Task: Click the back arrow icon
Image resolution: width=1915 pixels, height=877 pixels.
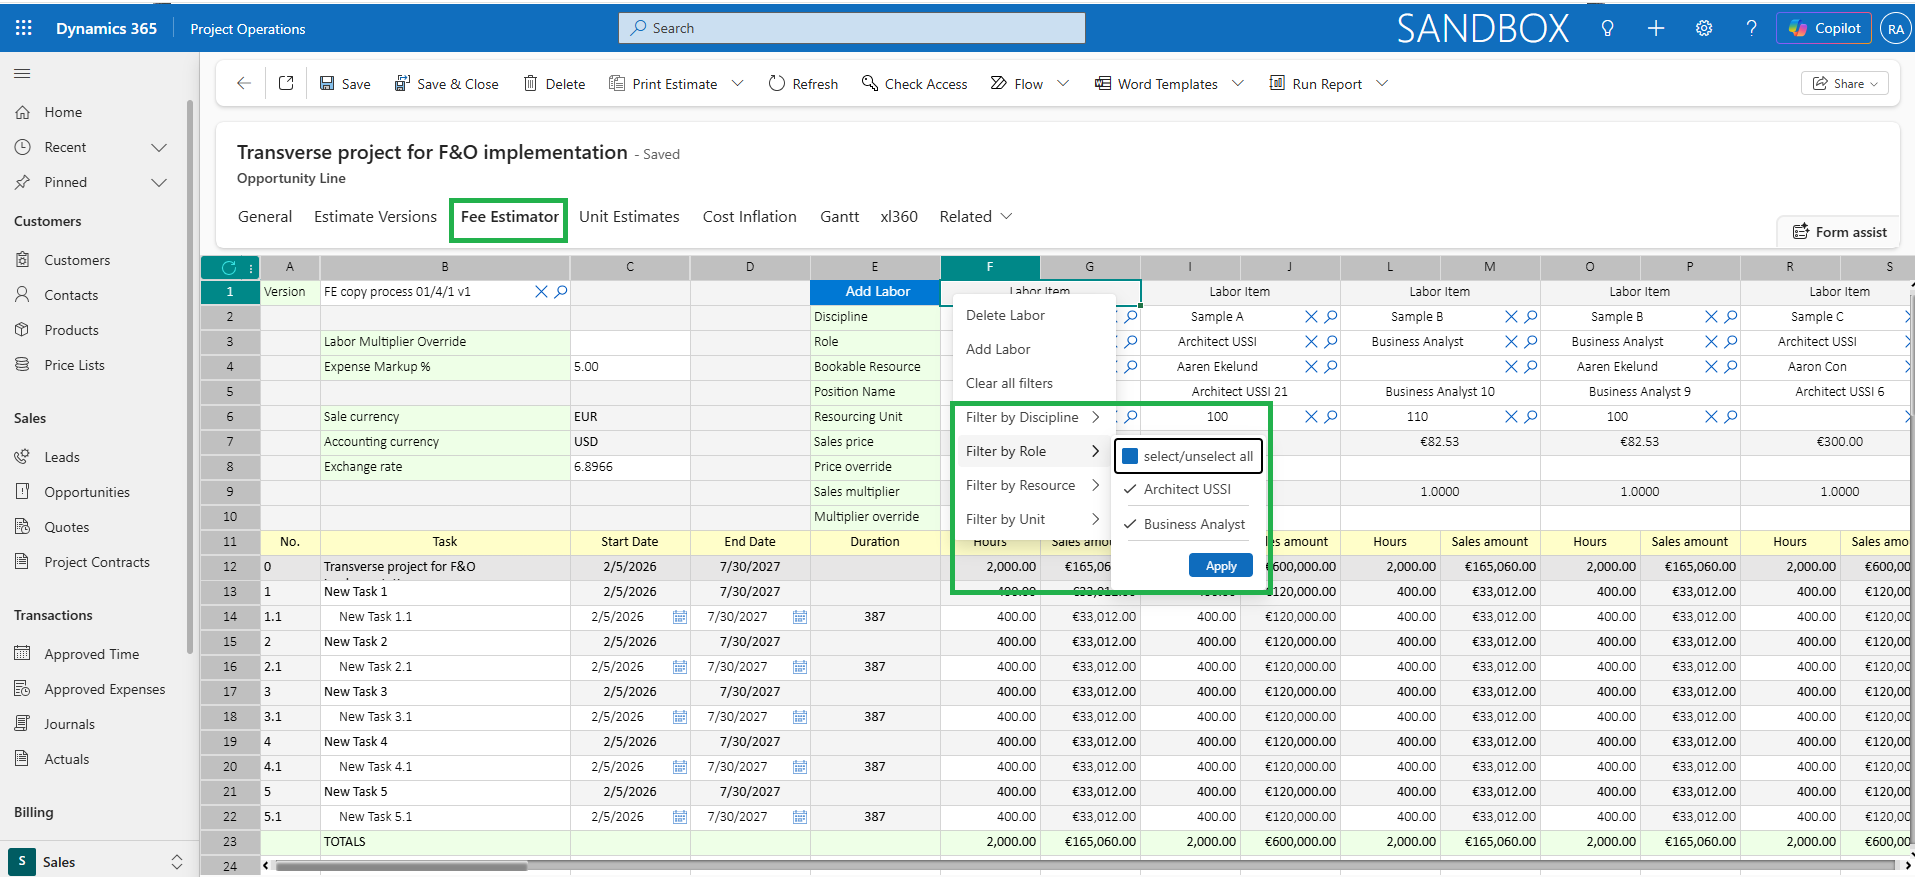Action: point(243,84)
